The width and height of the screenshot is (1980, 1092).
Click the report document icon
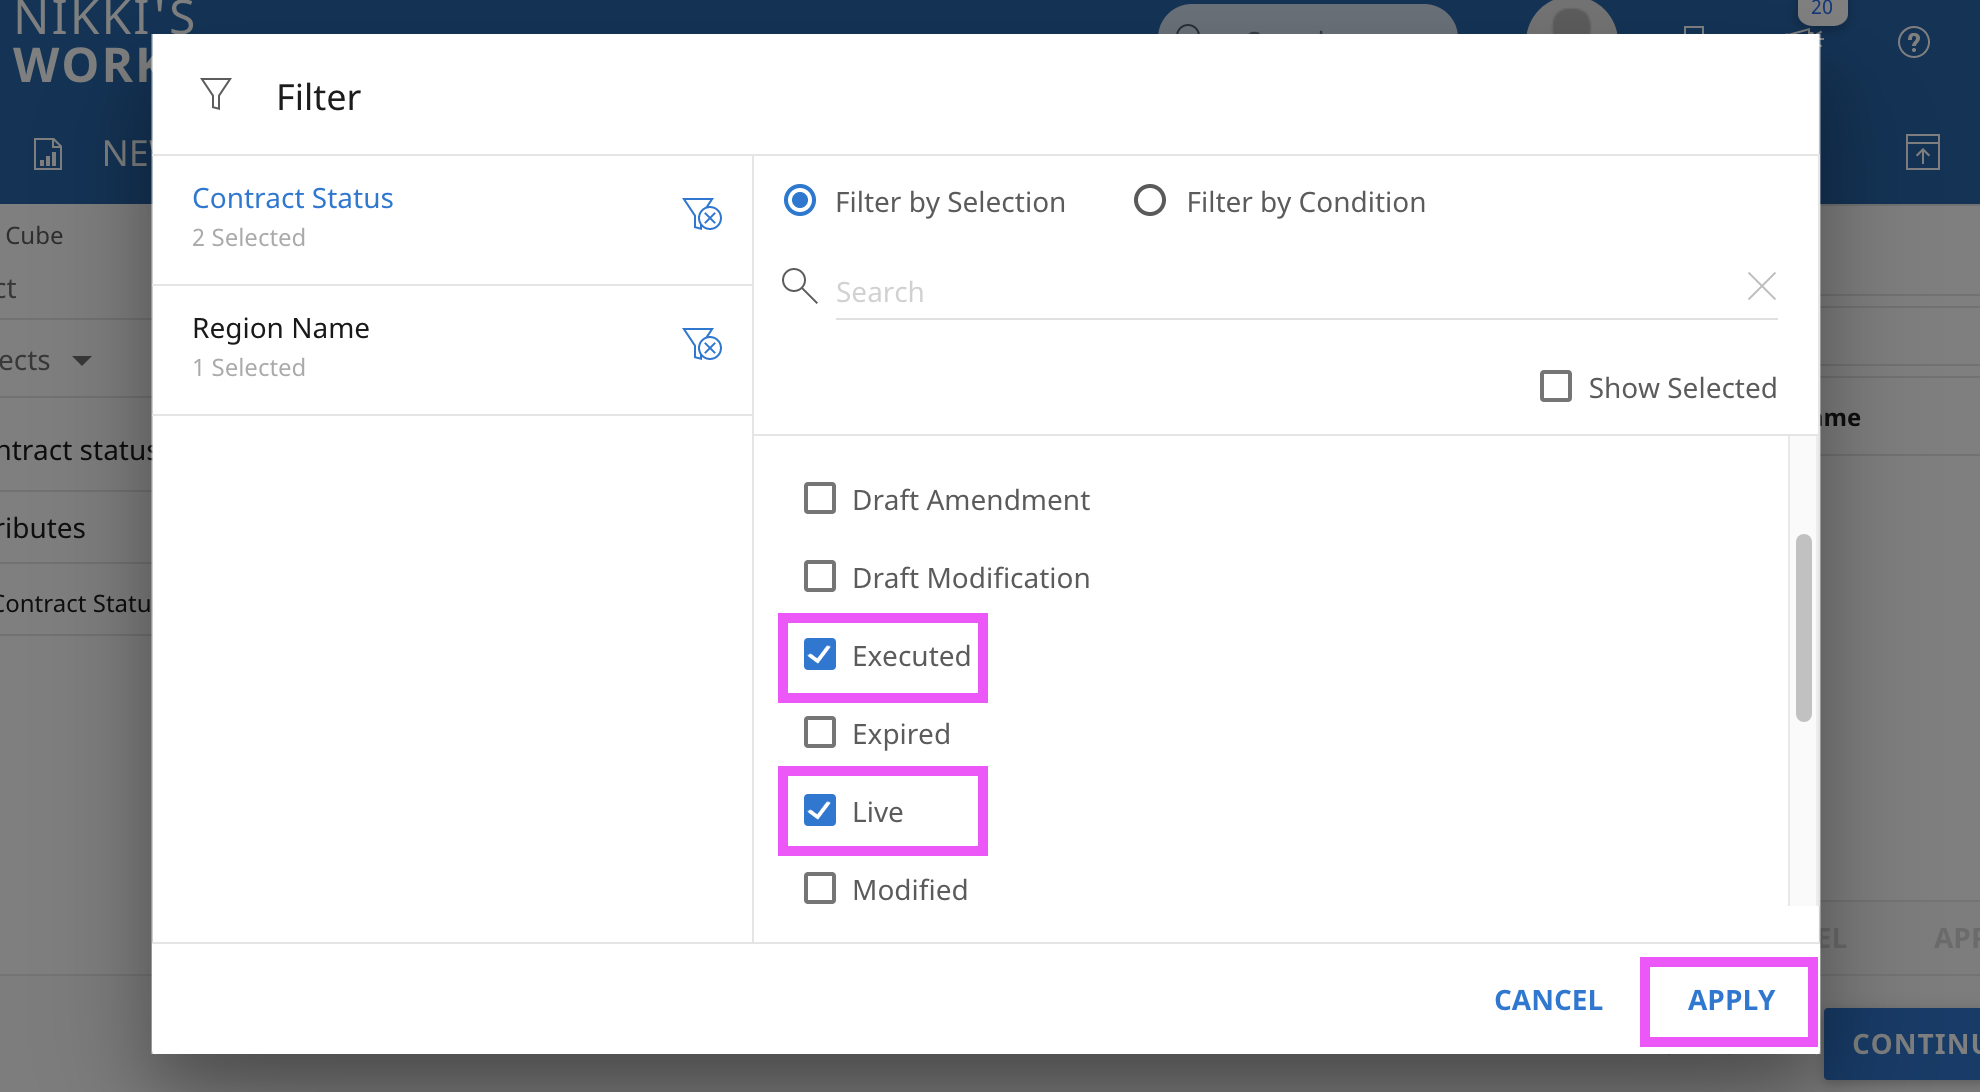pyautogui.click(x=48, y=154)
